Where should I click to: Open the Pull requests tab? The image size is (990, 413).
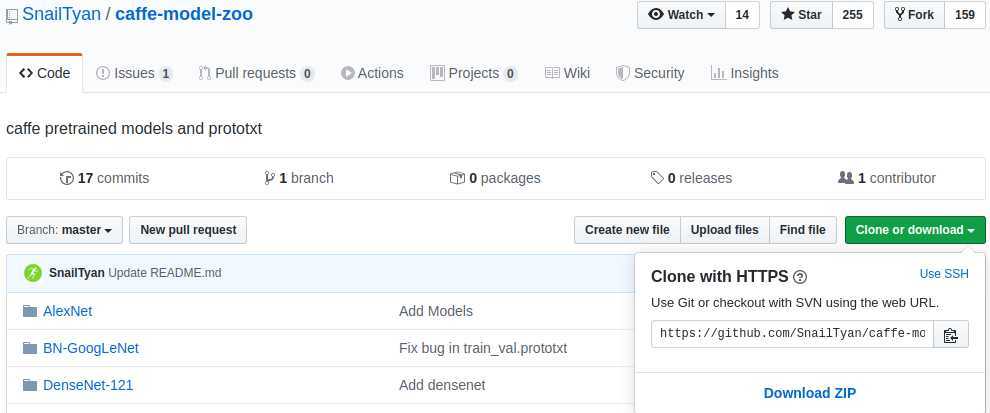[x=256, y=73]
